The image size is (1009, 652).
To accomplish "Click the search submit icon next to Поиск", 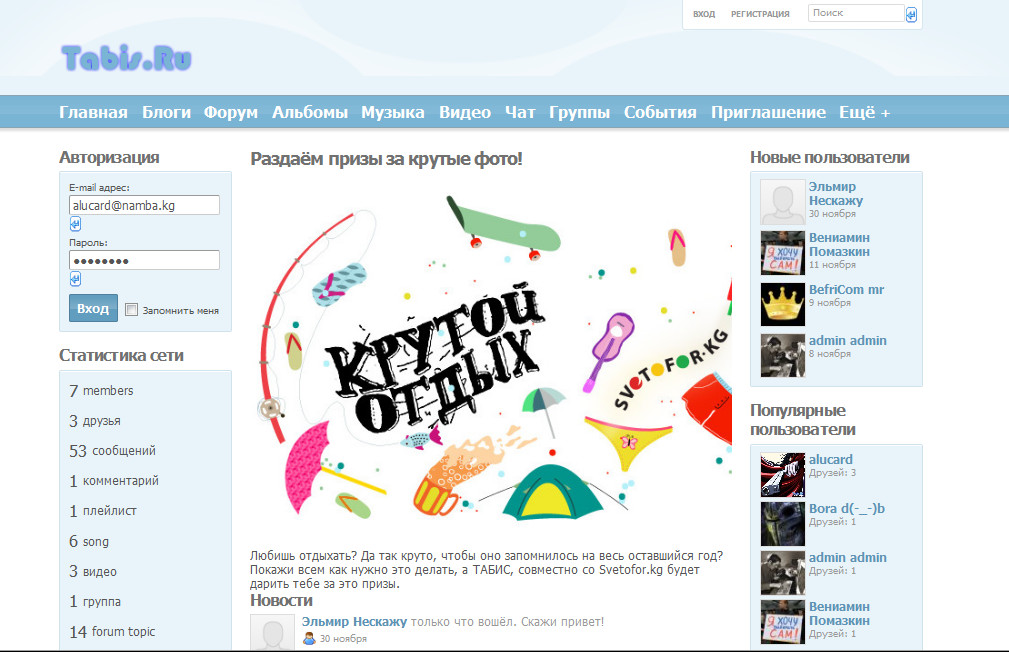I will coord(911,14).
